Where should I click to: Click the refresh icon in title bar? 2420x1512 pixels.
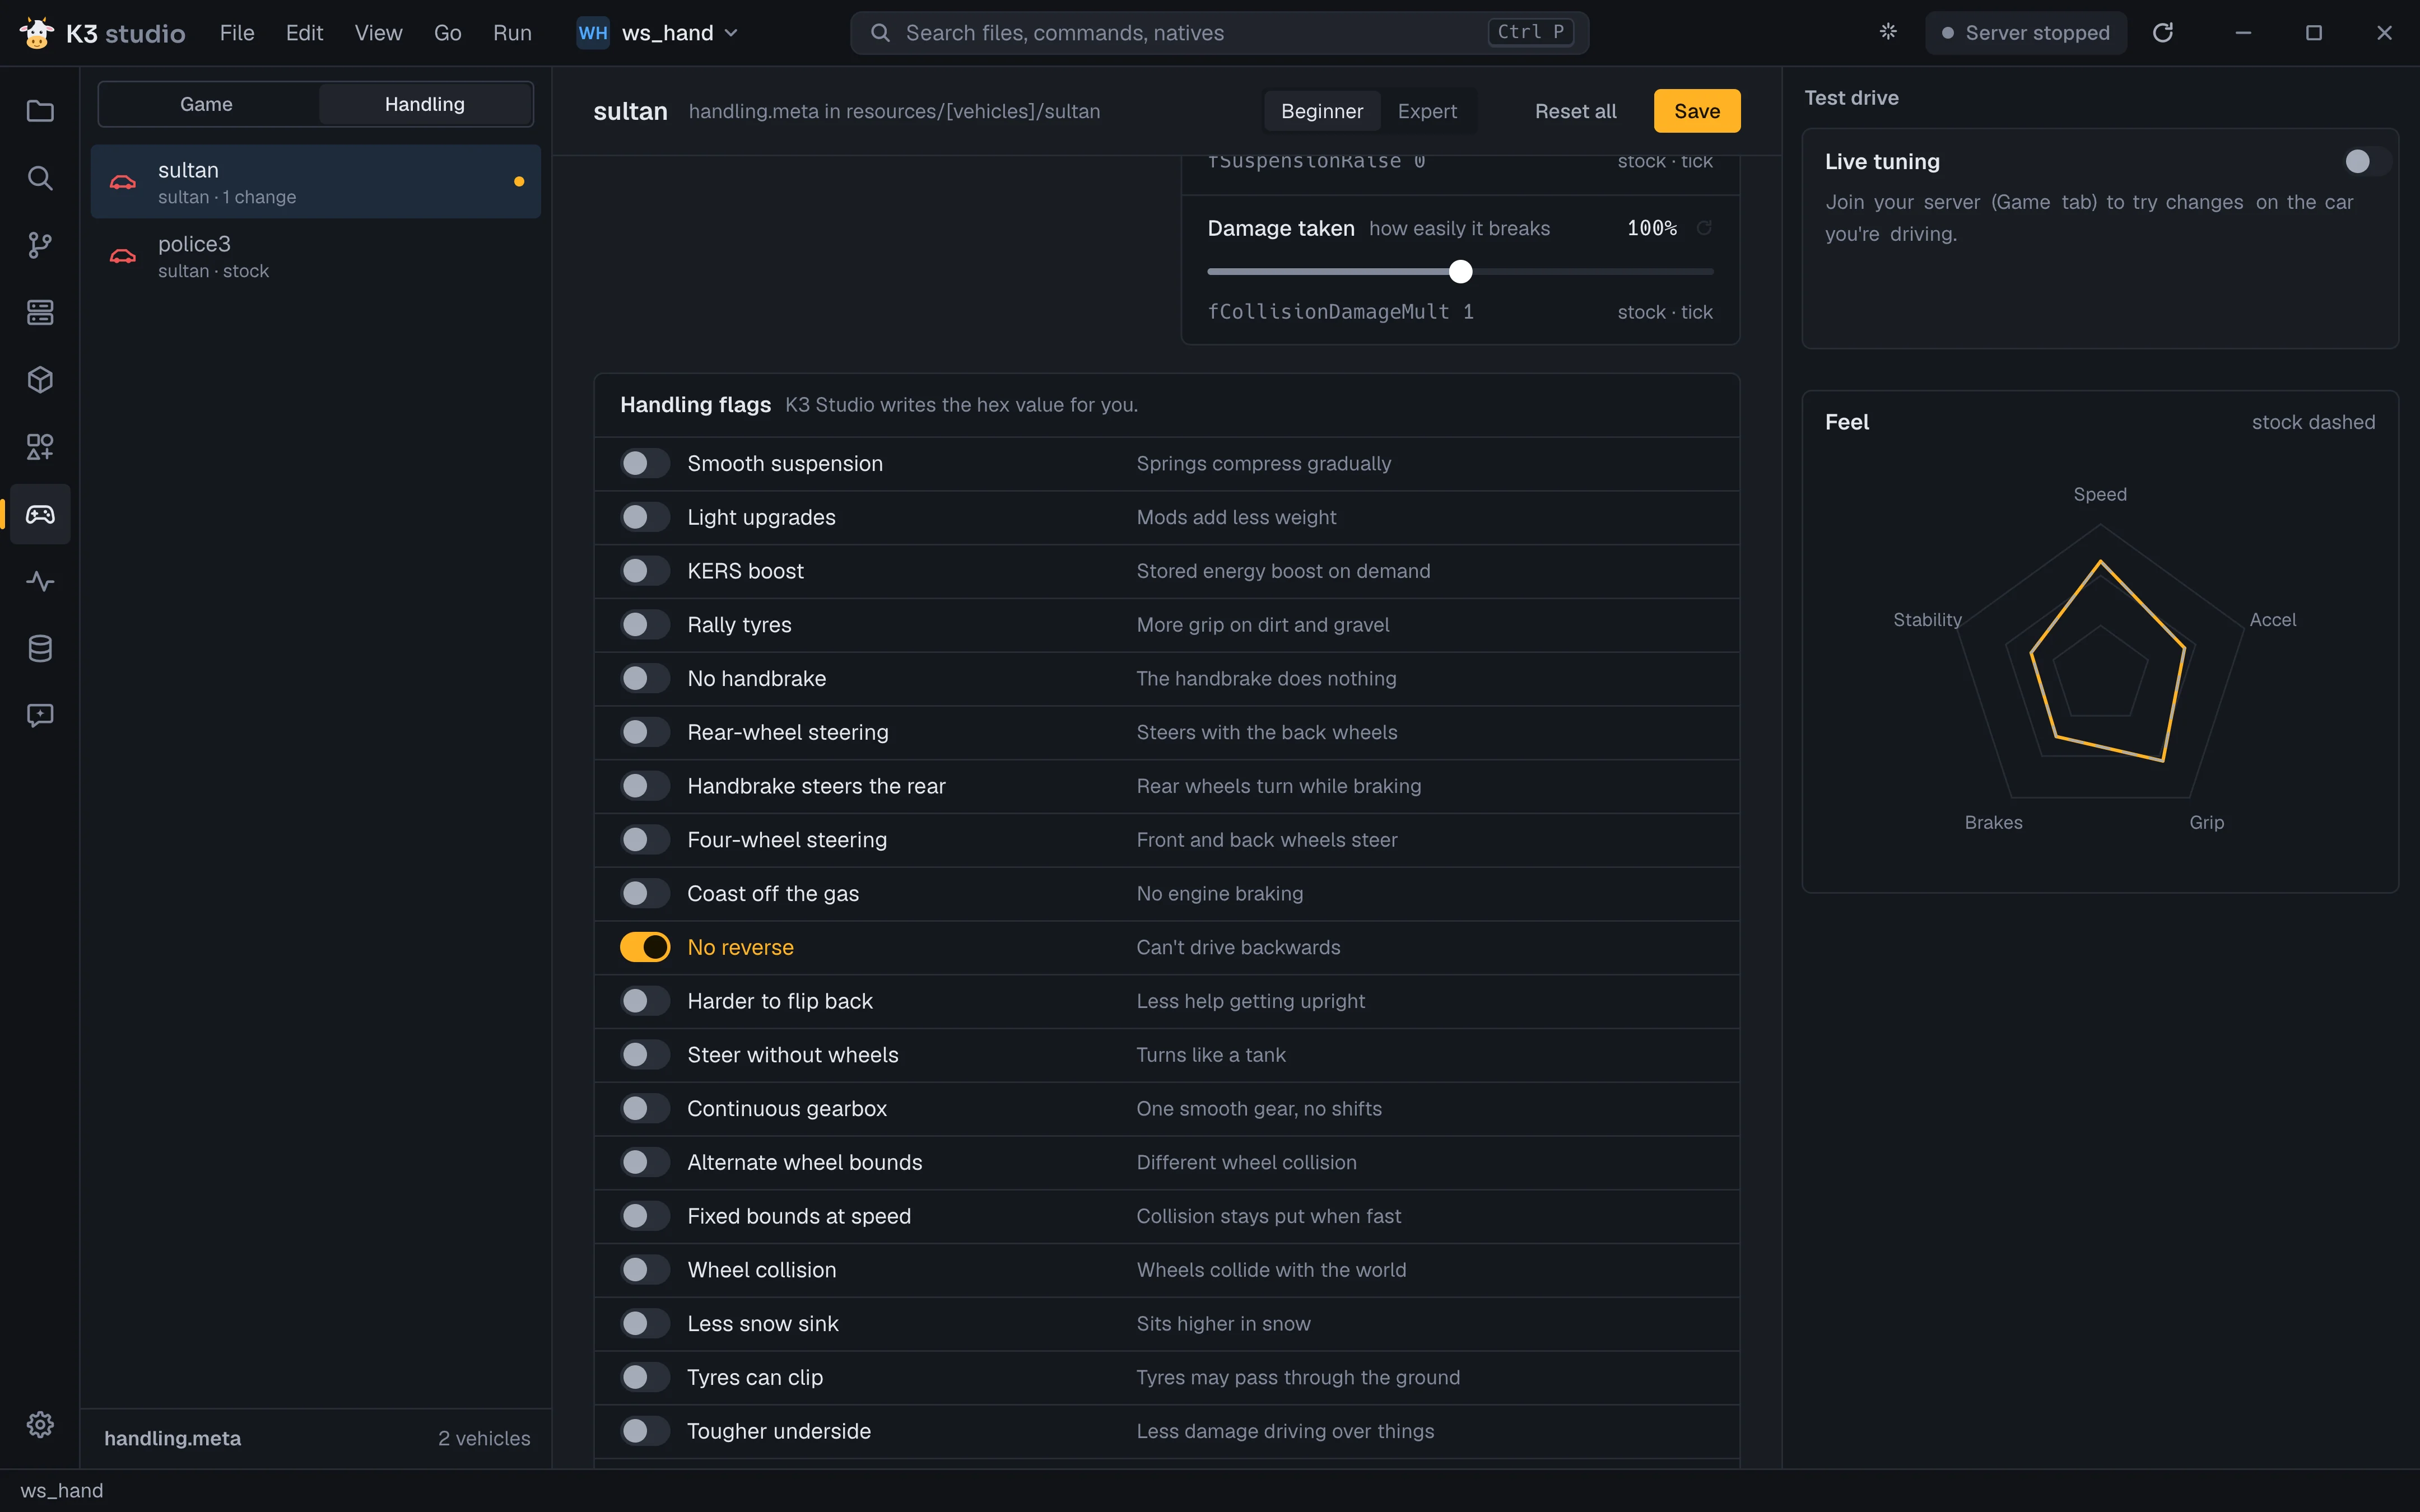click(x=2163, y=33)
